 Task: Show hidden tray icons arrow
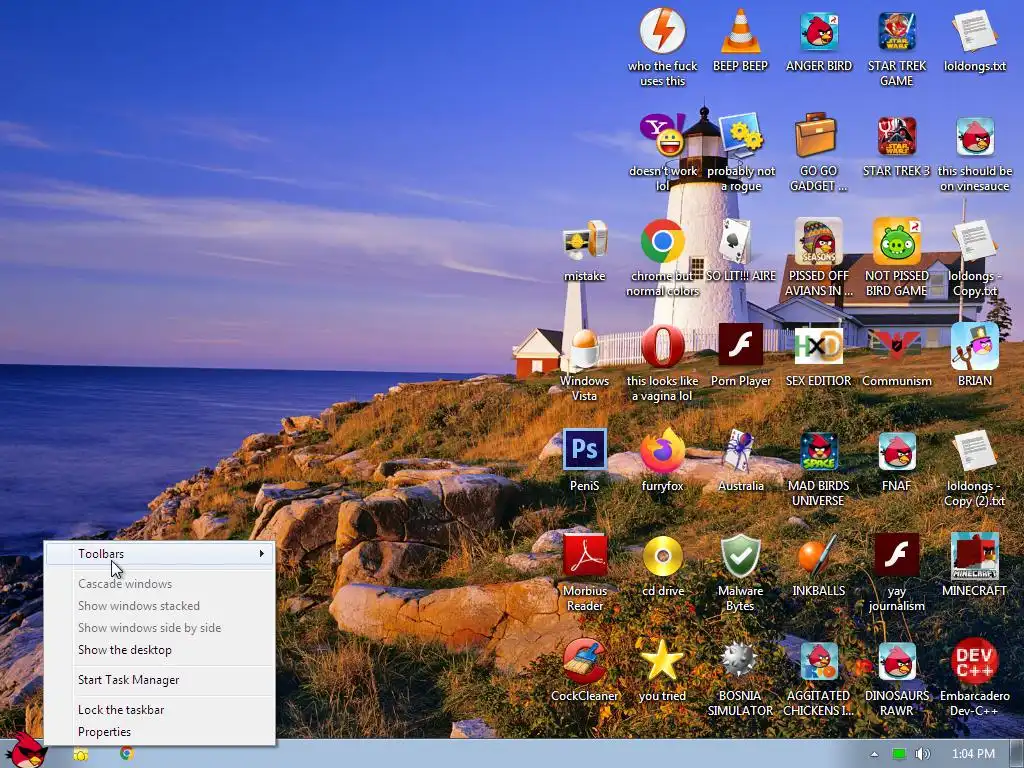tap(874, 754)
